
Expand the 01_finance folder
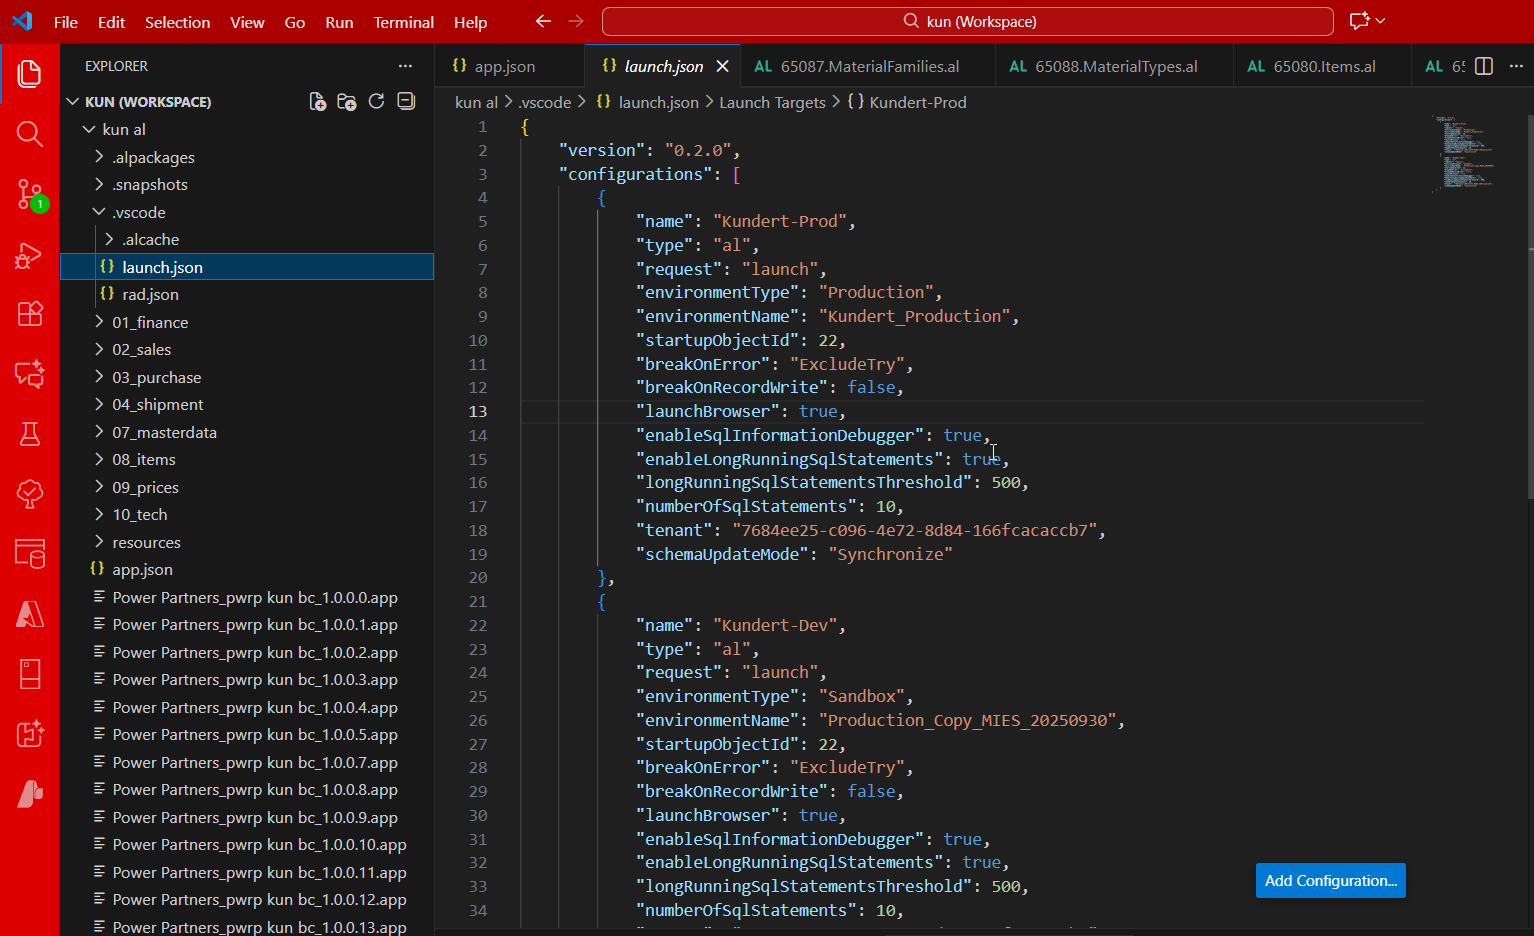click(99, 322)
